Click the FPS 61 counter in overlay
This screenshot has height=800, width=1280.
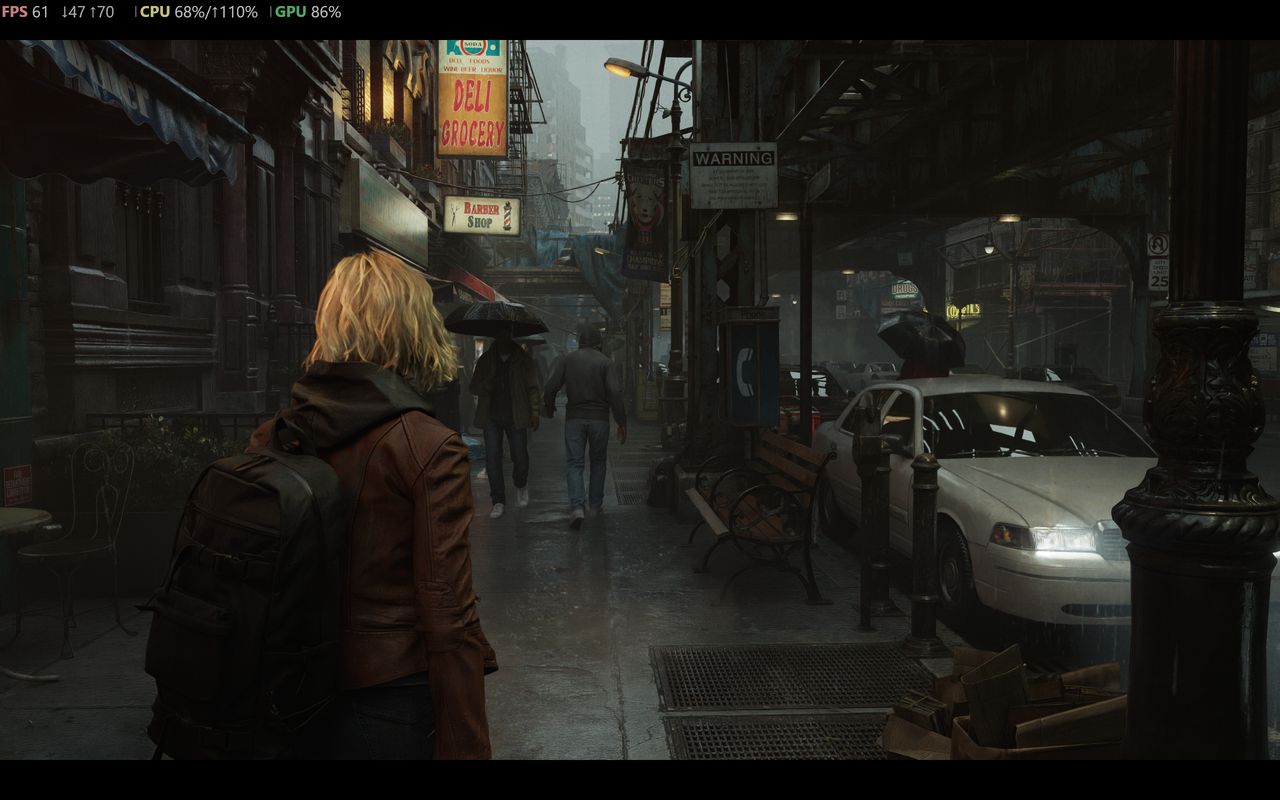coord(25,12)
